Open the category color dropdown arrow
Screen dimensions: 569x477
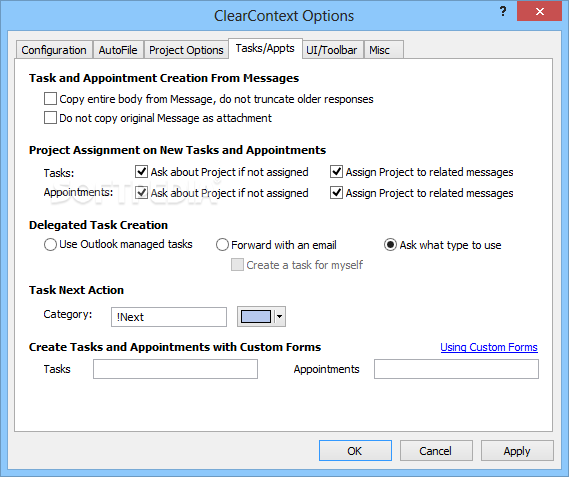(x=279, y=317)
